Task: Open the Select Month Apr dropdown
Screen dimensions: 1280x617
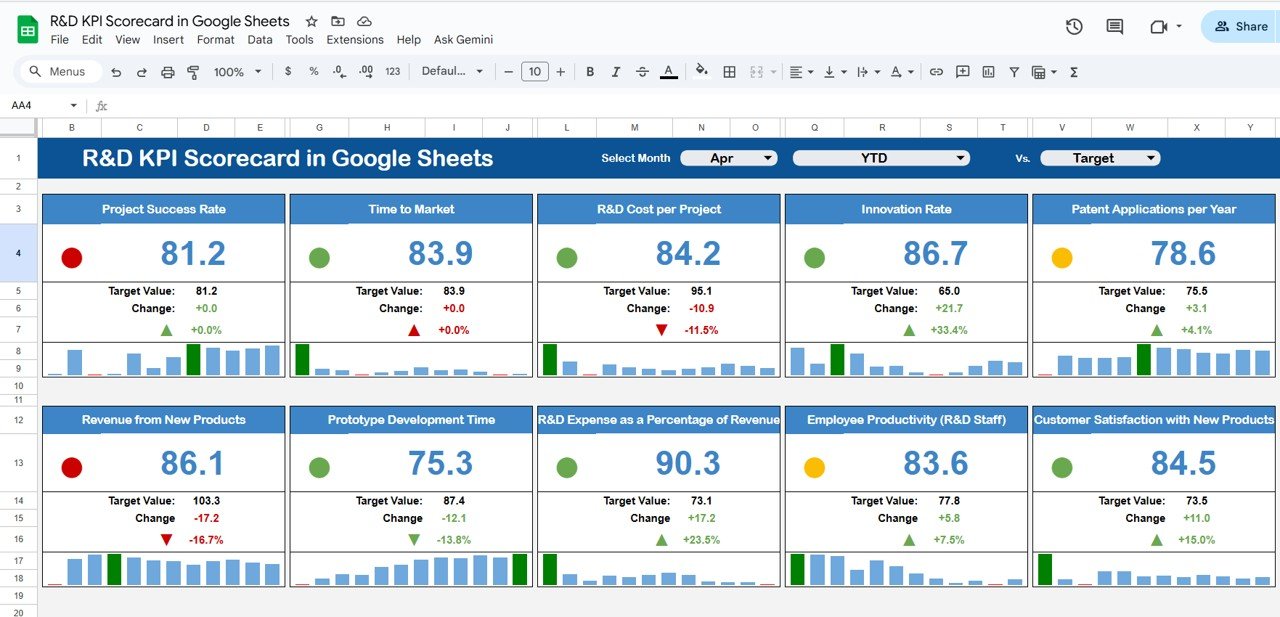Action: coord(729,157)
